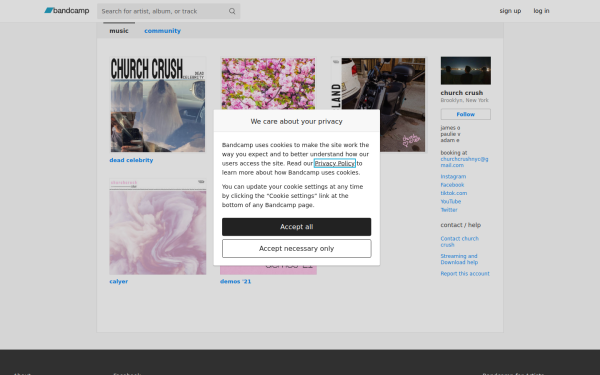Open the pink blossoms album cover
This screenshot has width=600, height=375.
pos(268,83)
